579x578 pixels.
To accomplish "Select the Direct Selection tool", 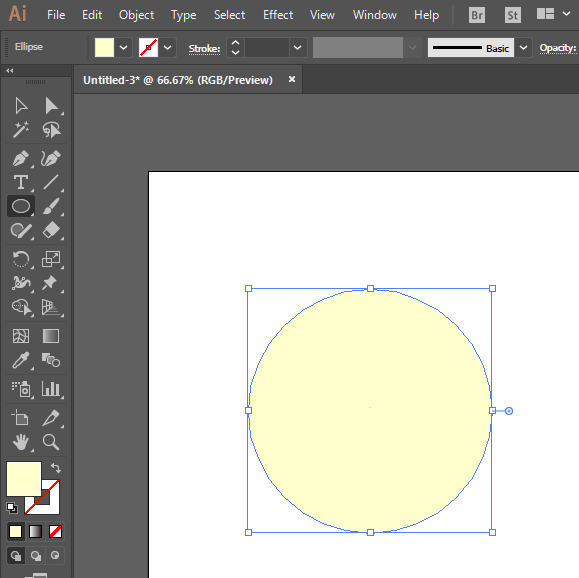I will click(x=51, y=106).
